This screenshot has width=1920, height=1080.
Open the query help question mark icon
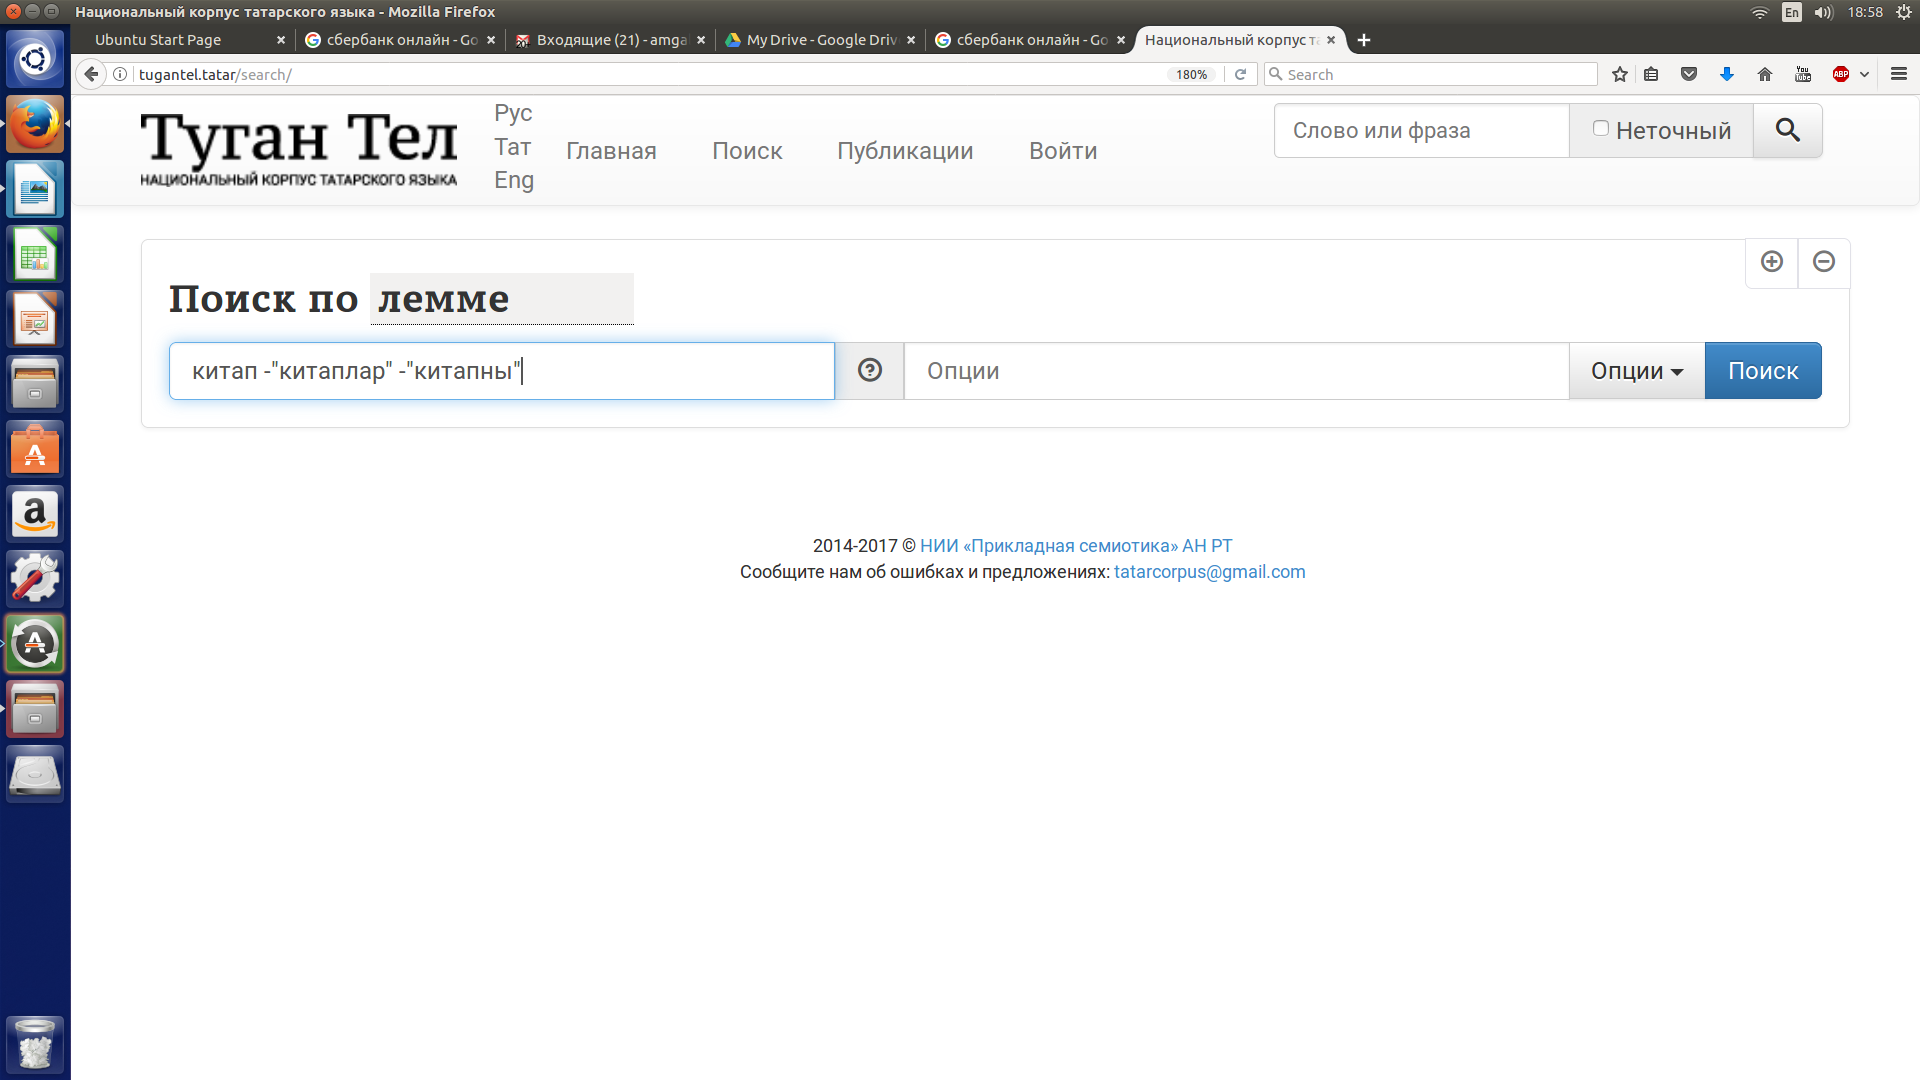pos(869,371)
